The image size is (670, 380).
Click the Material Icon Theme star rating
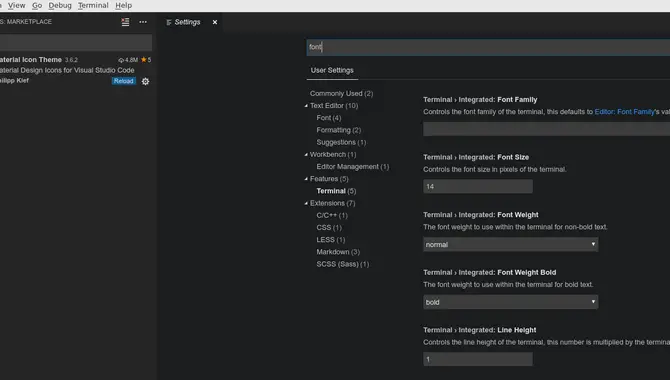point(146,60)
